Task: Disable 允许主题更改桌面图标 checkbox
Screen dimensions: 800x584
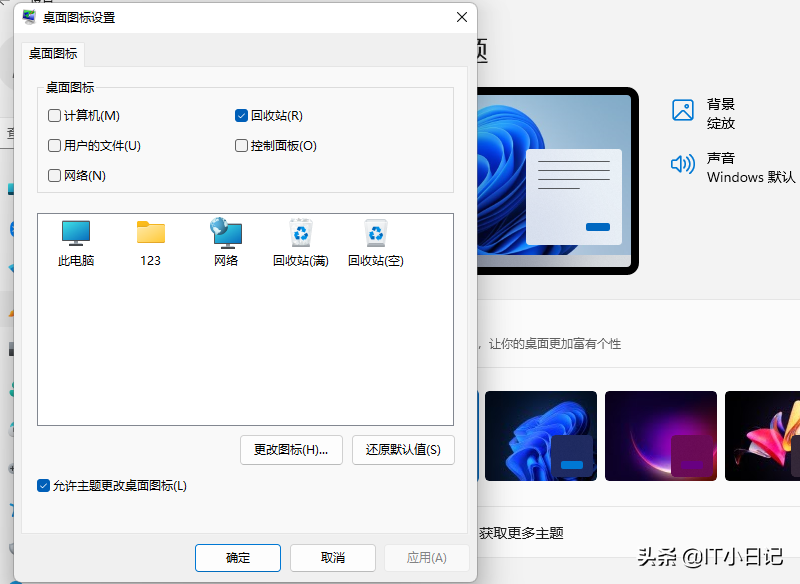Action: (x=44, y=486)
